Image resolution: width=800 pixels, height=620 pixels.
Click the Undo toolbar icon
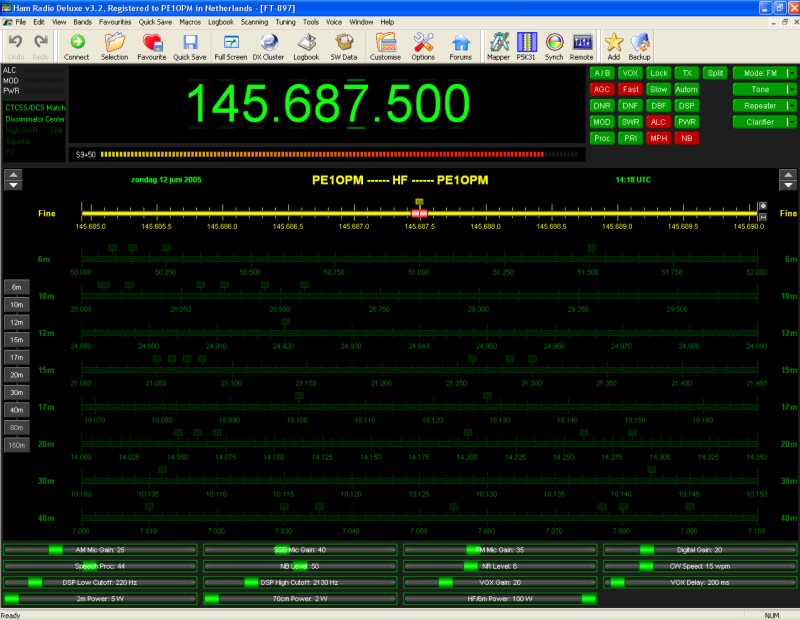coord(15,46)
